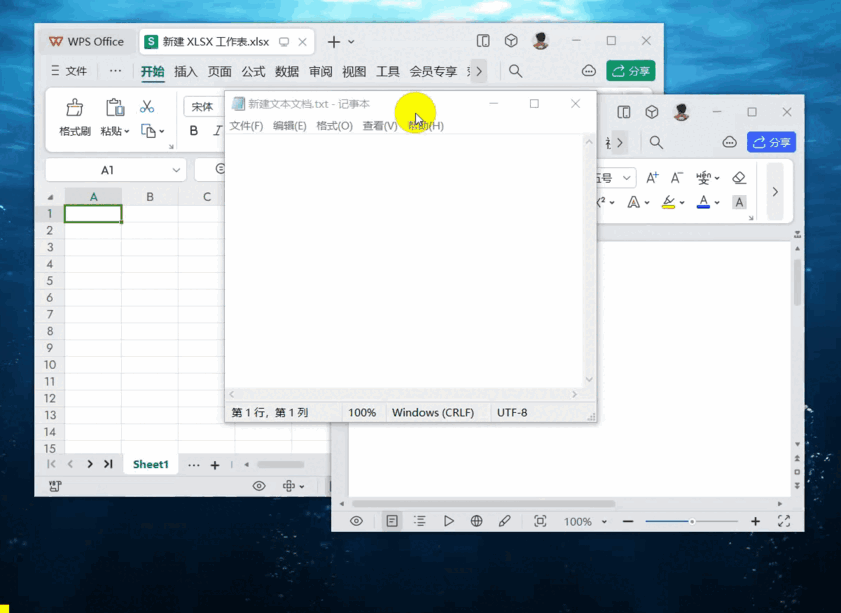Expand more ribbon tabs arrow in spreadsheet
Image resolution: width=841 pixels, height=613 pixels.
479,71
